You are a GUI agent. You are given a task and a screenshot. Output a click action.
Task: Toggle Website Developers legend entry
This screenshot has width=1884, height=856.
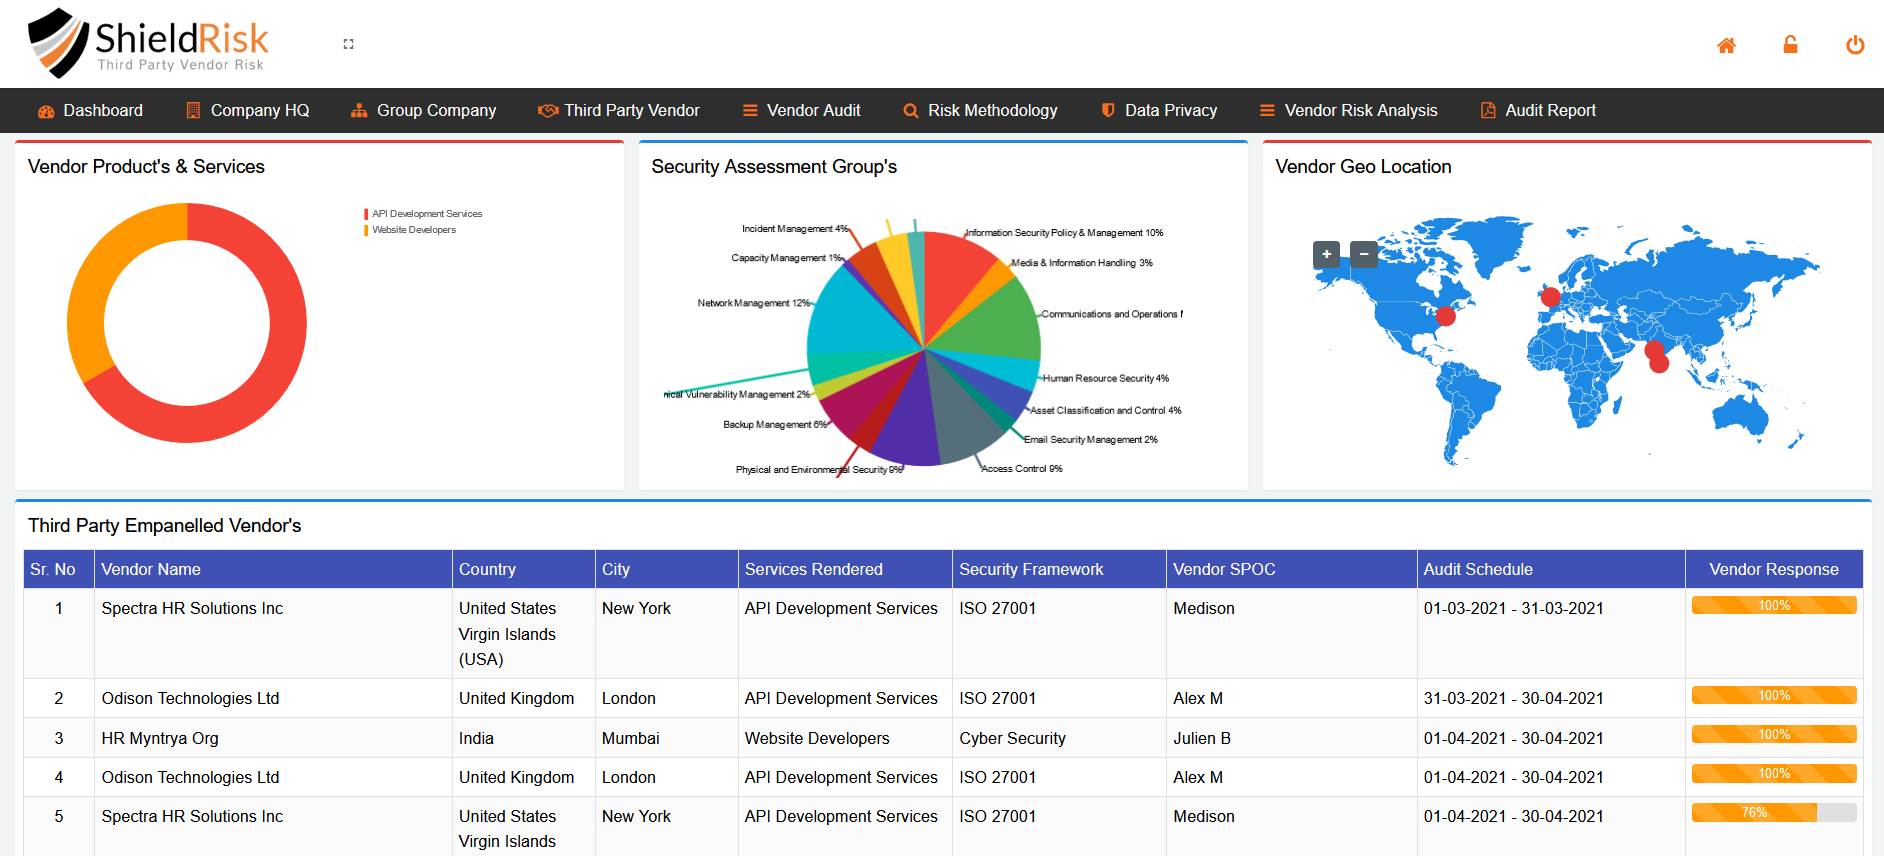413,230
